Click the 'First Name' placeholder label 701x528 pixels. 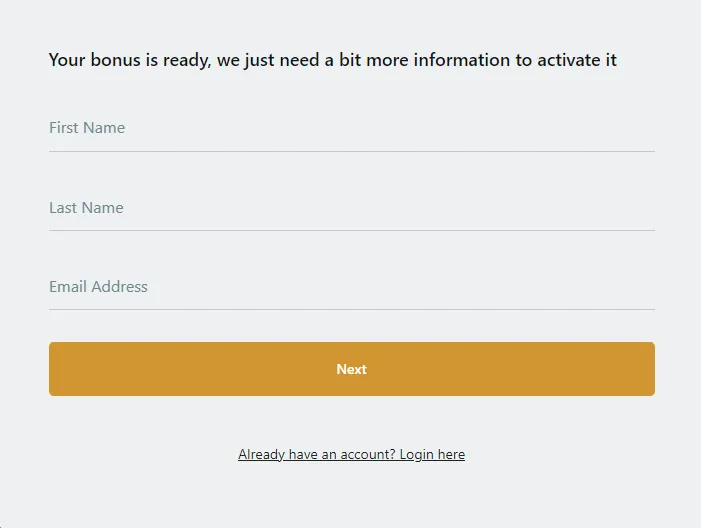87,128
